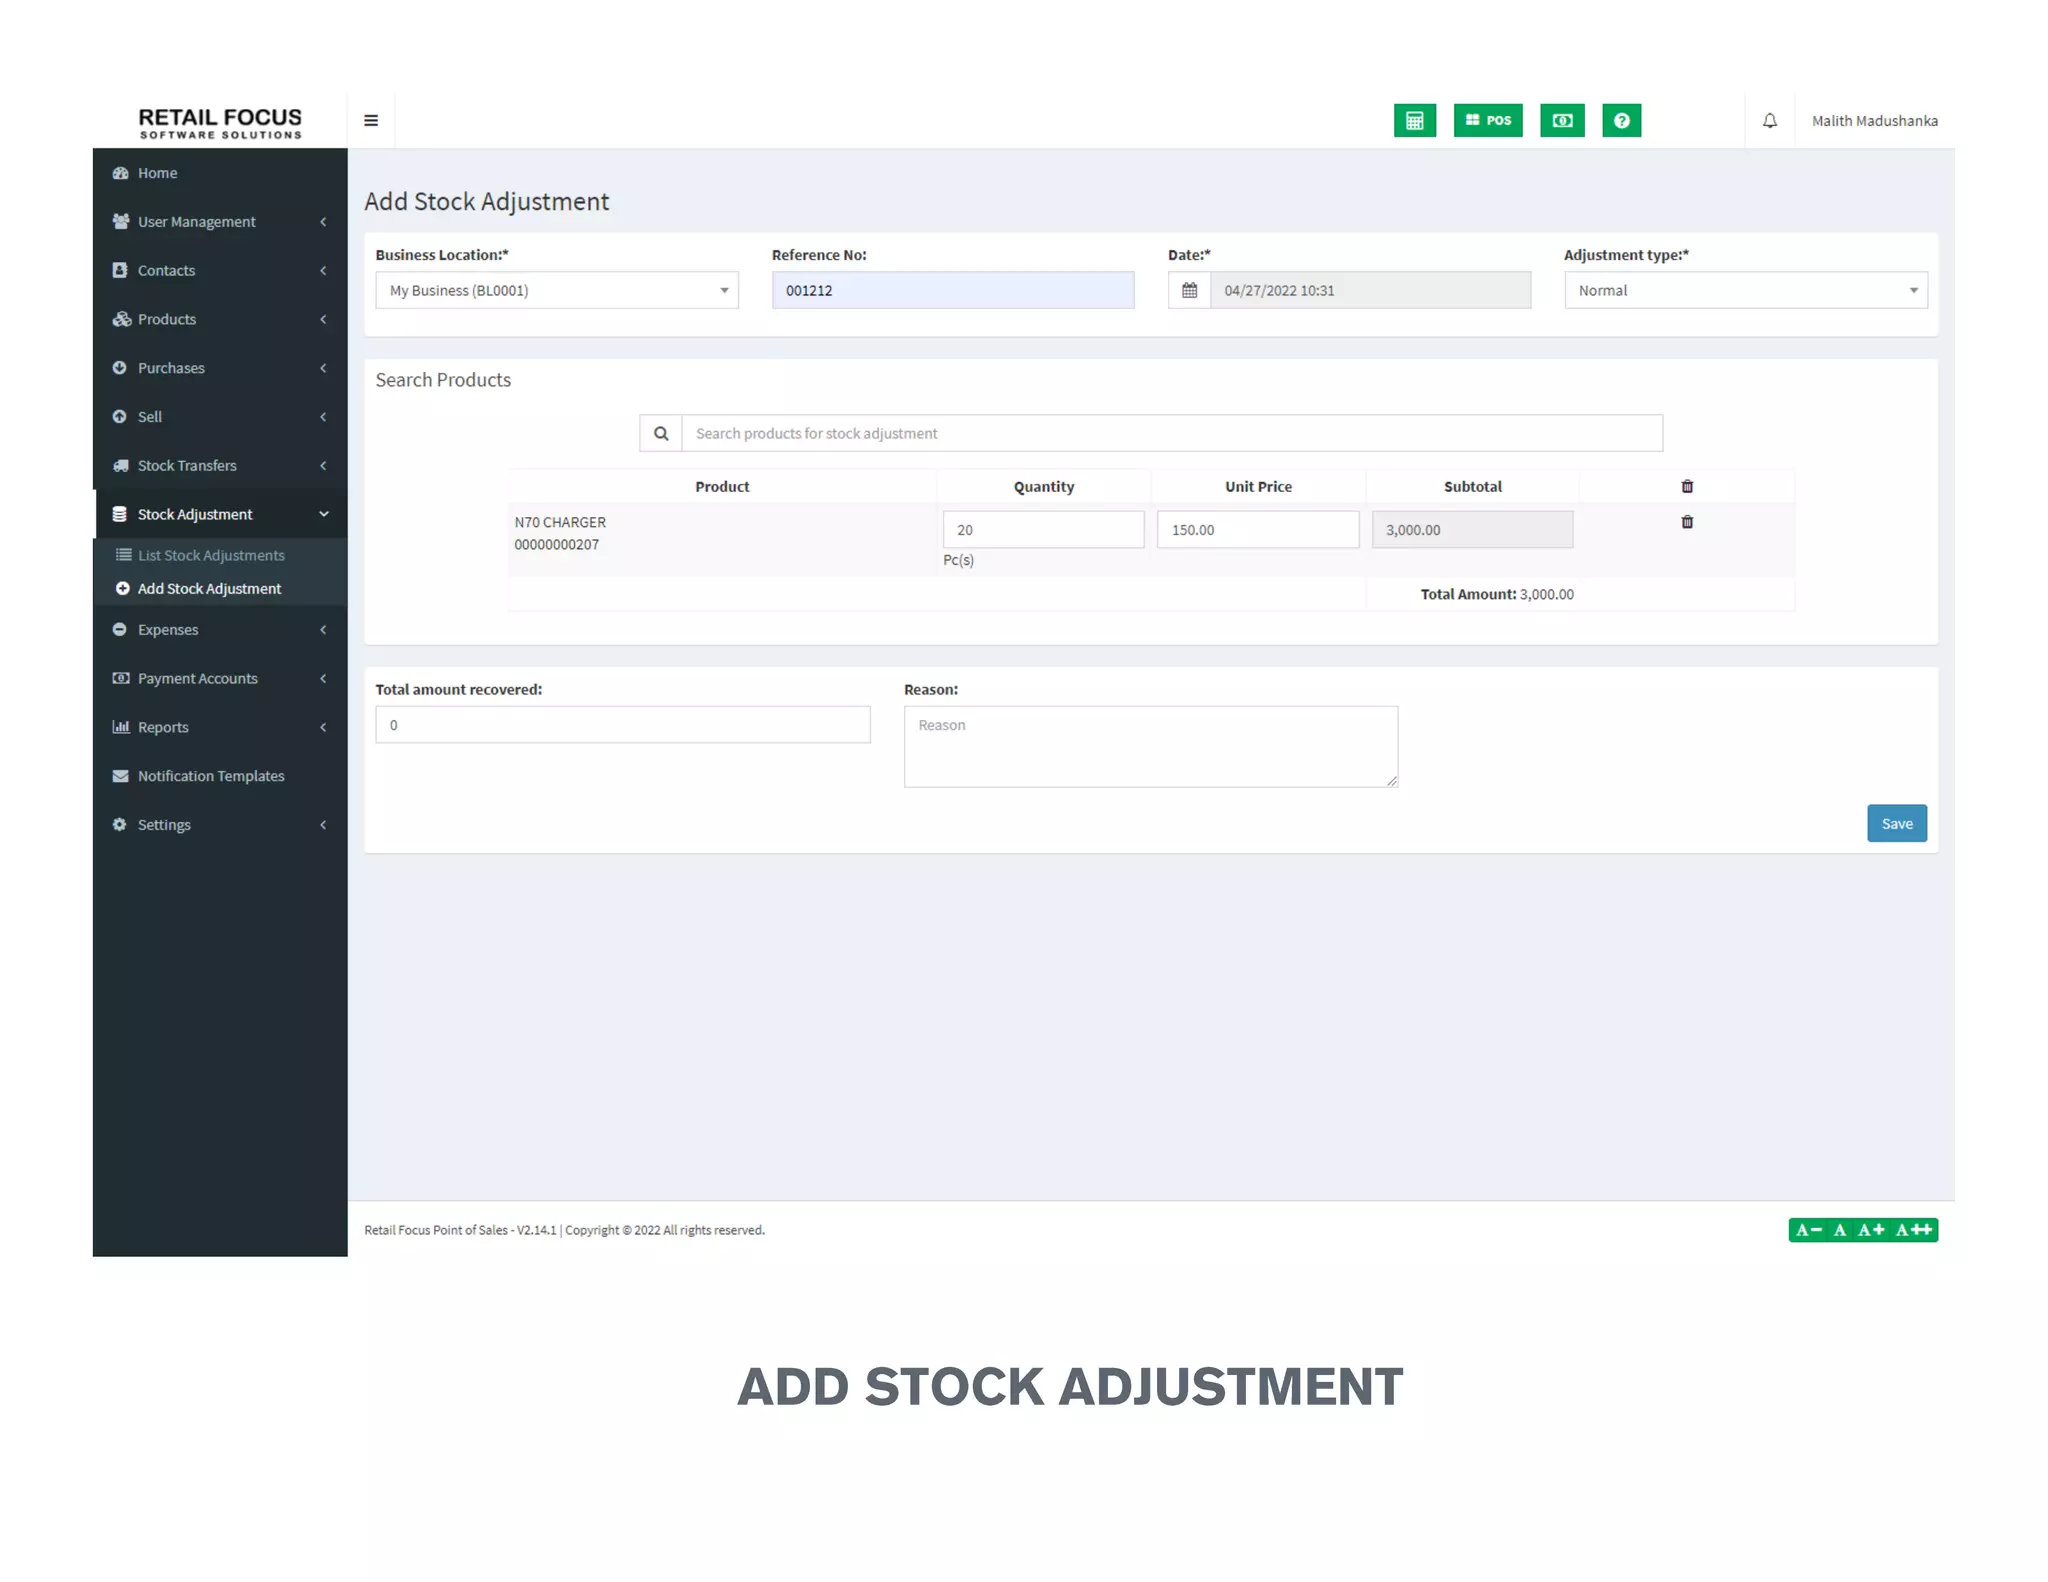Save the stock adjustment
The image size is (2048, 1582).
pos(1896,824)
